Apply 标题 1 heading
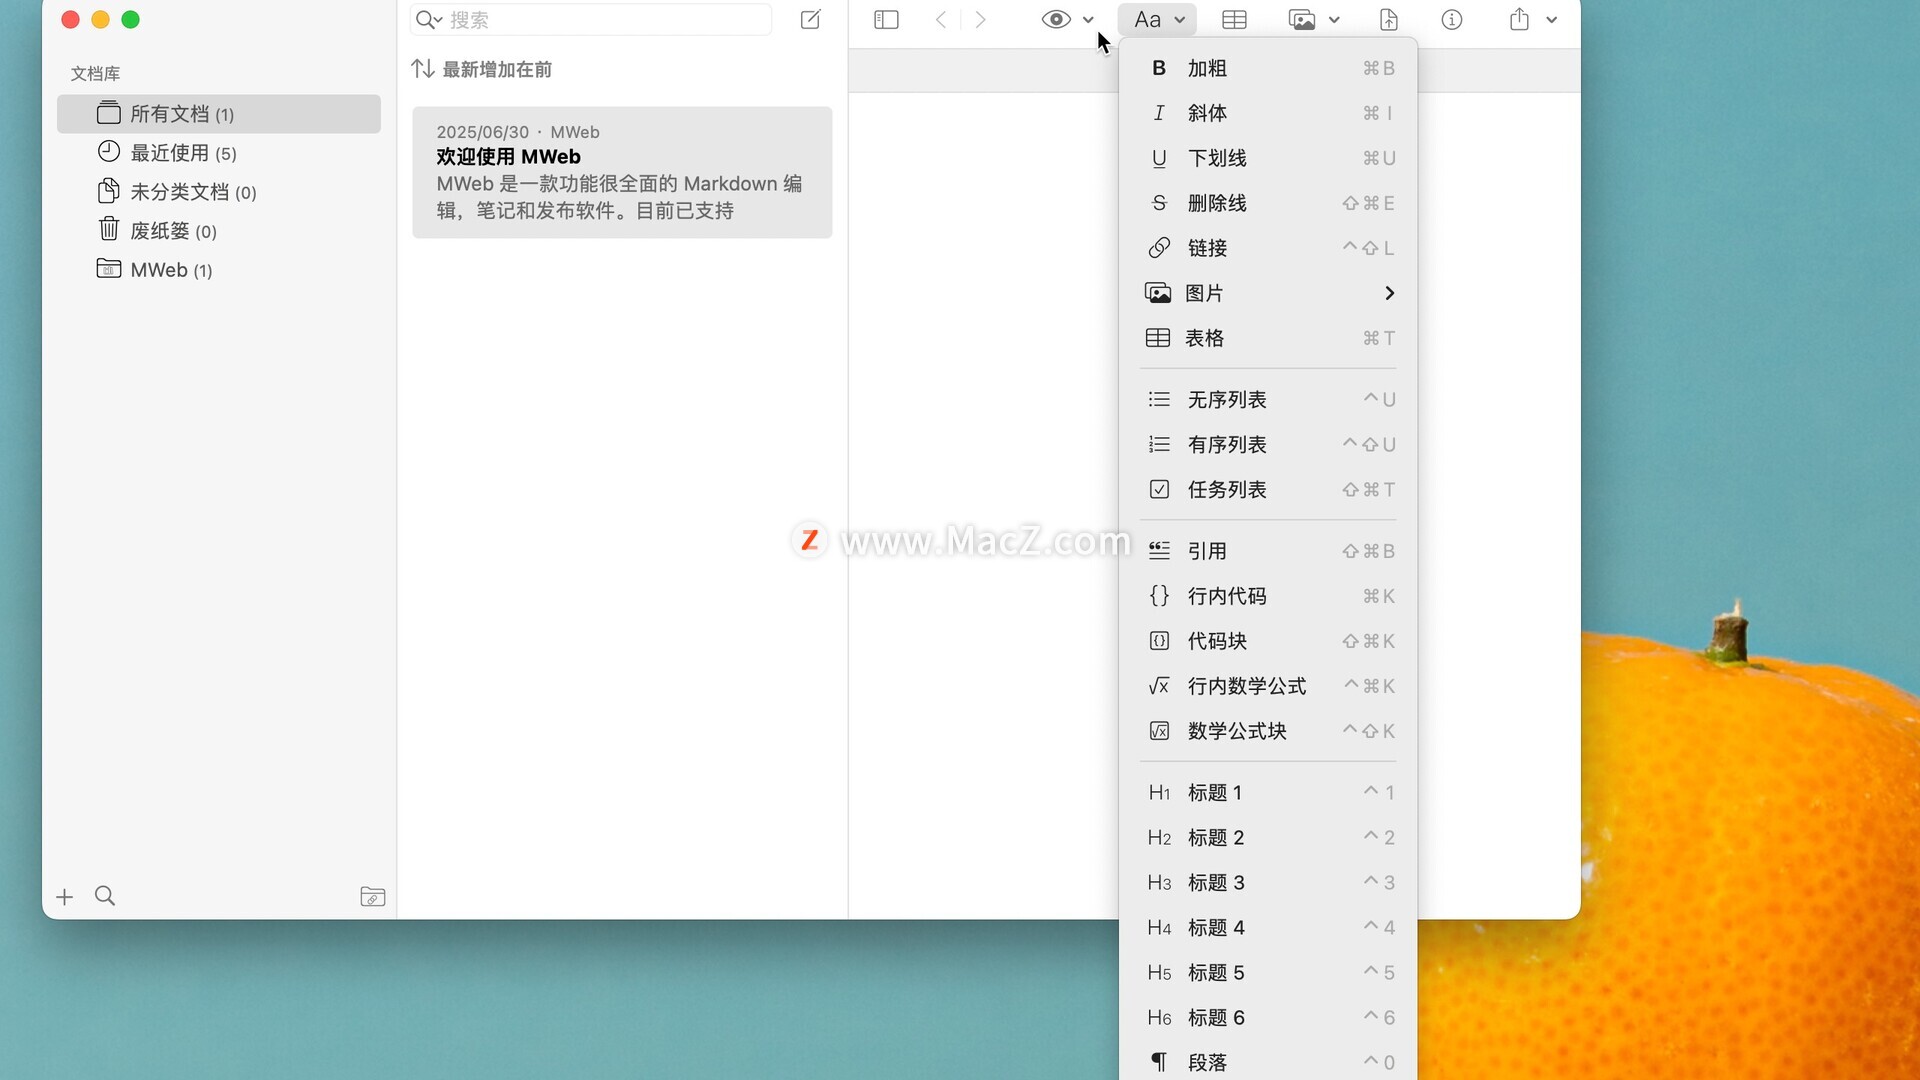The width and height of the screenshot is (1920, 1080). pos(1268,792)
